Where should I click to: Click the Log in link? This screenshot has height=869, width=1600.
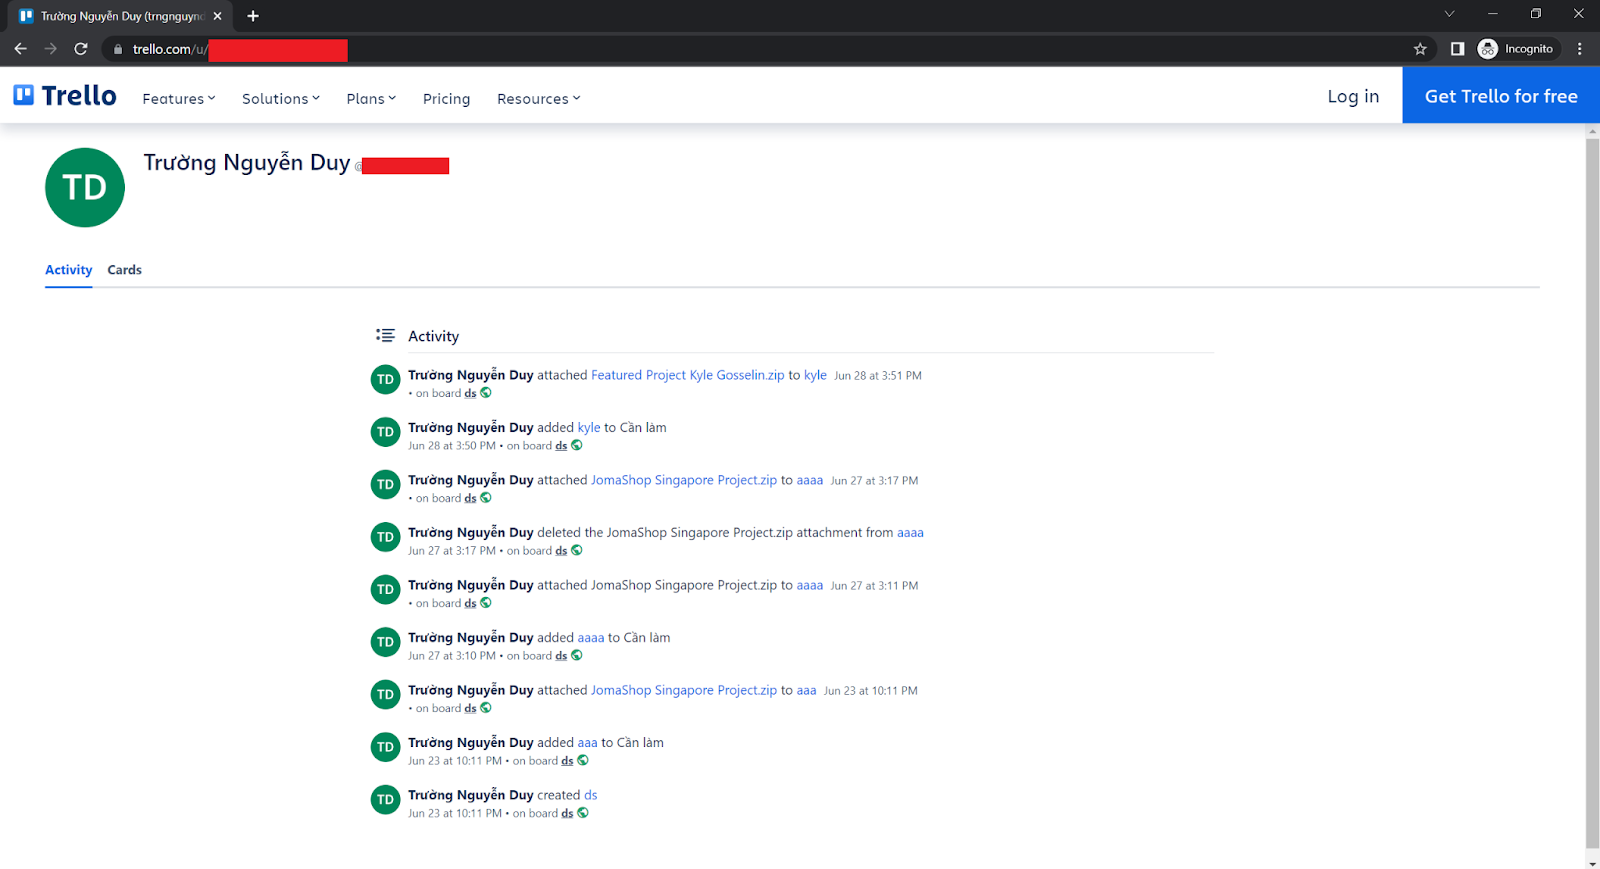click(x=1352, y=96)
